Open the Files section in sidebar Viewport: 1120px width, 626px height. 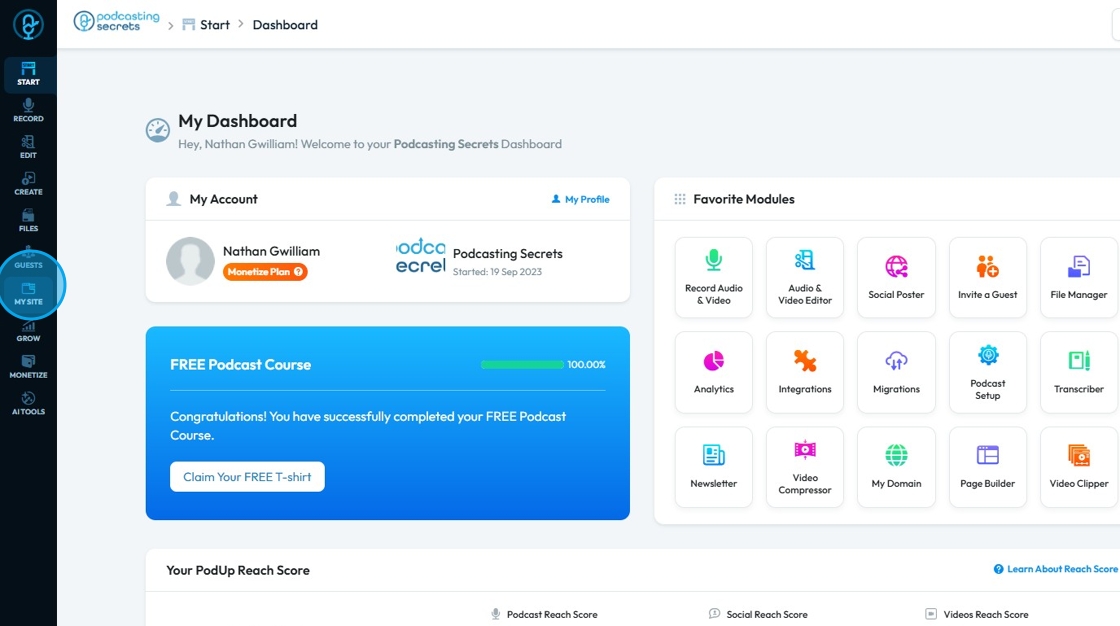point(29,221)
